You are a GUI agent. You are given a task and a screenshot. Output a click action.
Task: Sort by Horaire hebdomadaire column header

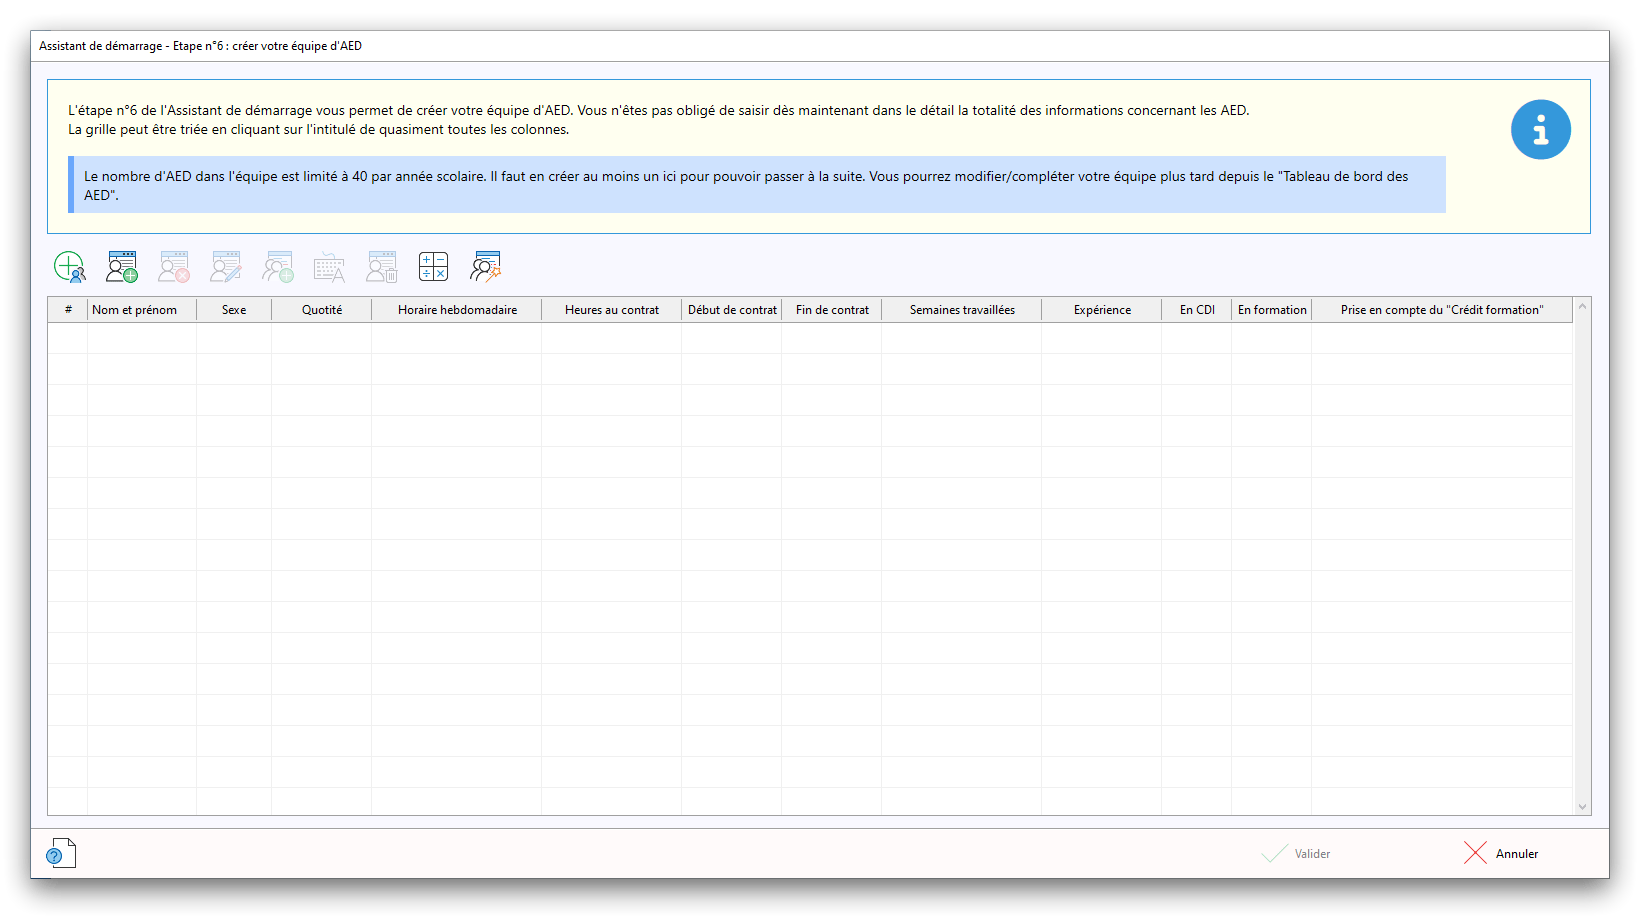click(457, 310)
